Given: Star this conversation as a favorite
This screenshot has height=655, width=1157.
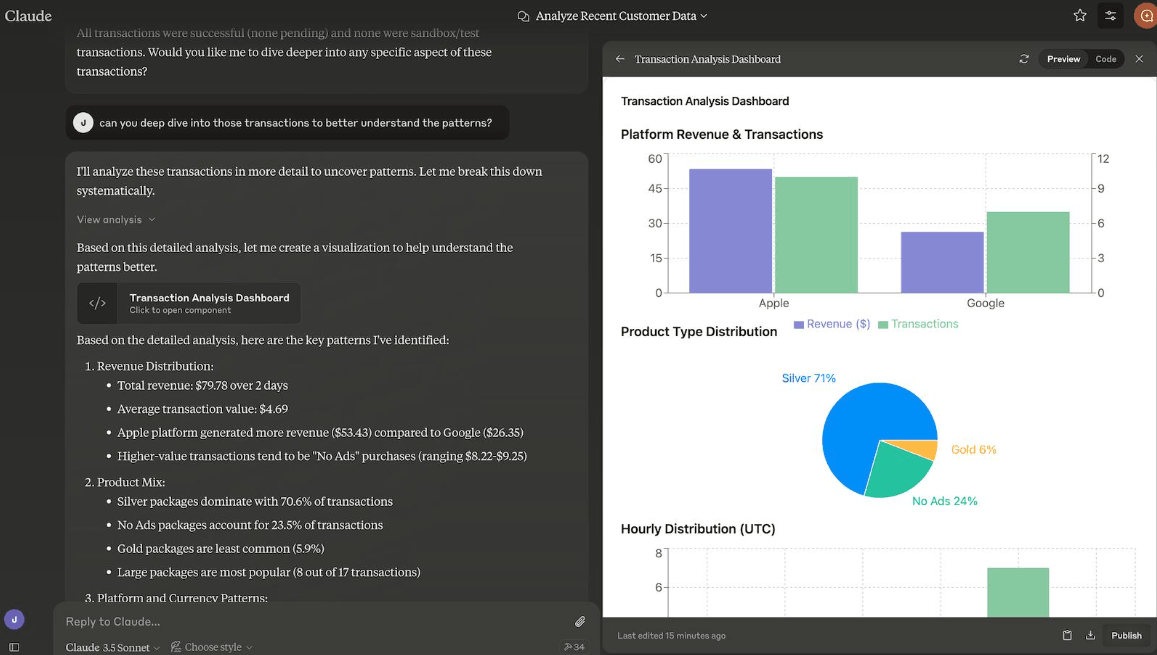Looking at the screenshot, I should click(1080, 15).
